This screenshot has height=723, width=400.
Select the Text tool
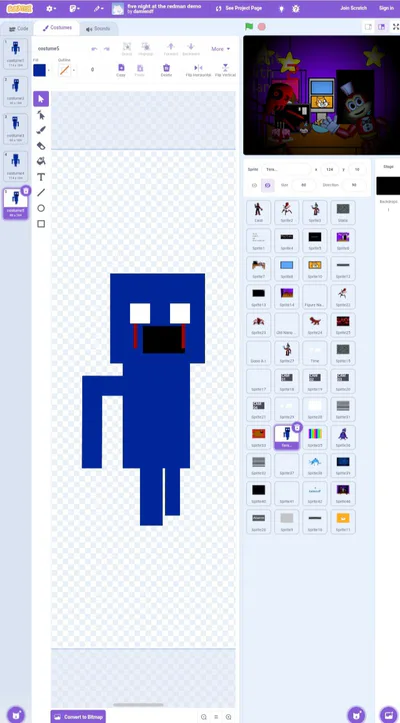[41, 177]
